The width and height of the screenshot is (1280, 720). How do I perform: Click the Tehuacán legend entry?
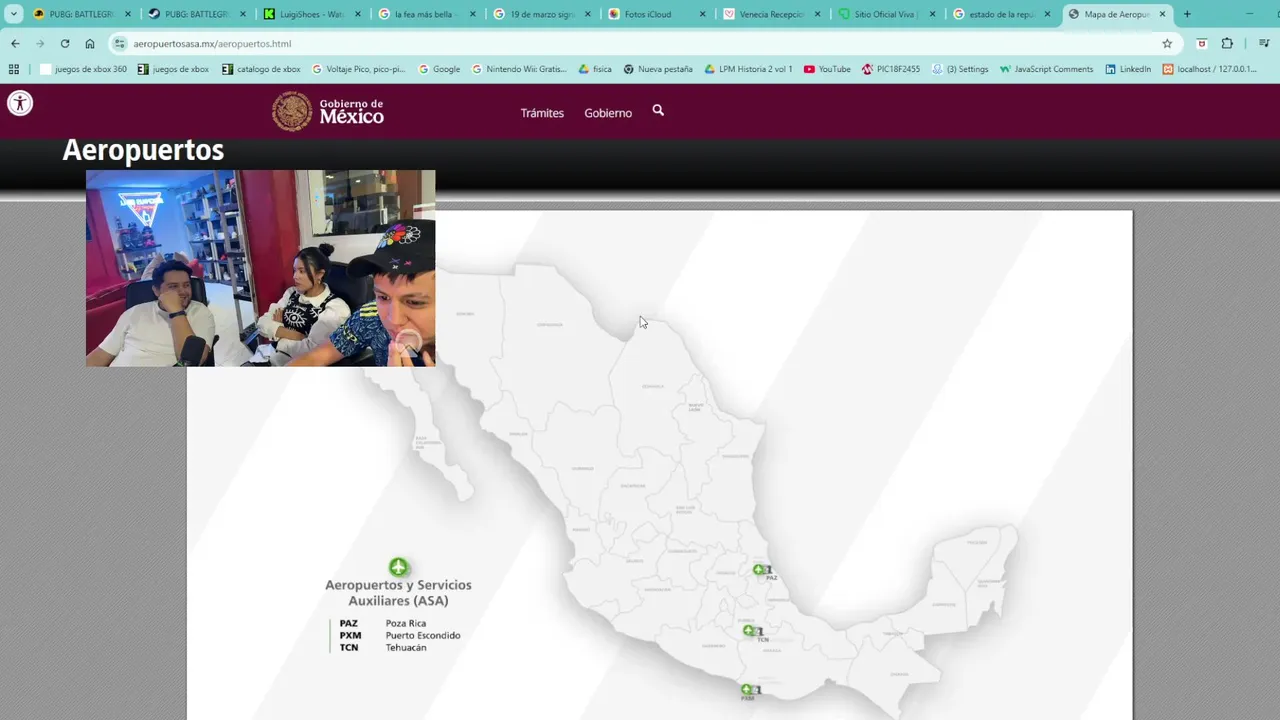(406, 647)
